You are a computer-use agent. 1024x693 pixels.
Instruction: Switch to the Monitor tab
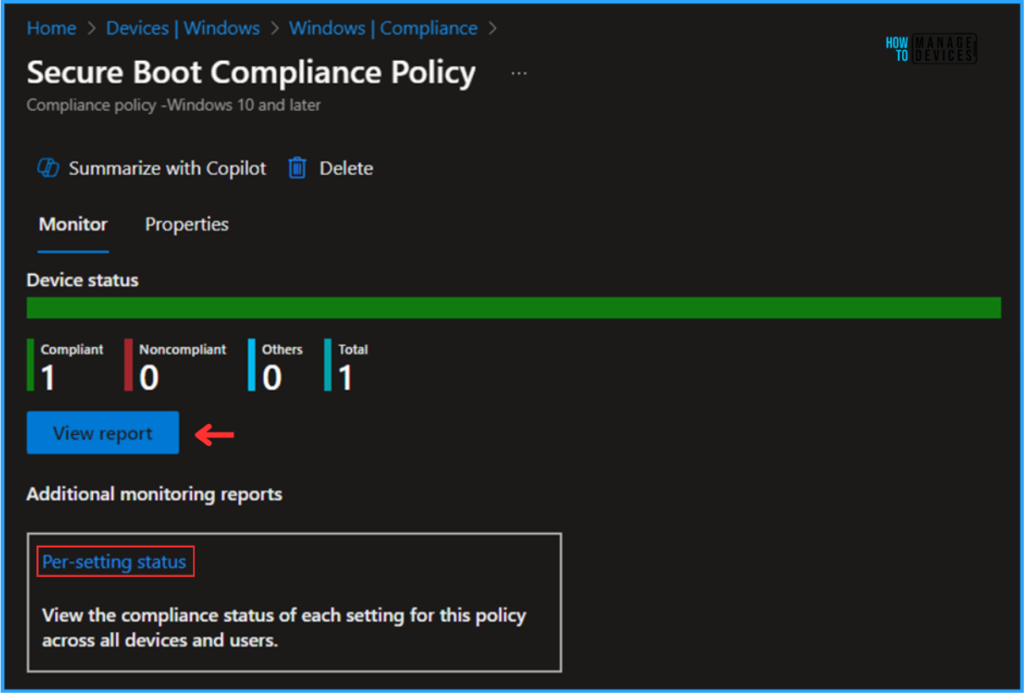[x=73, y=224]
